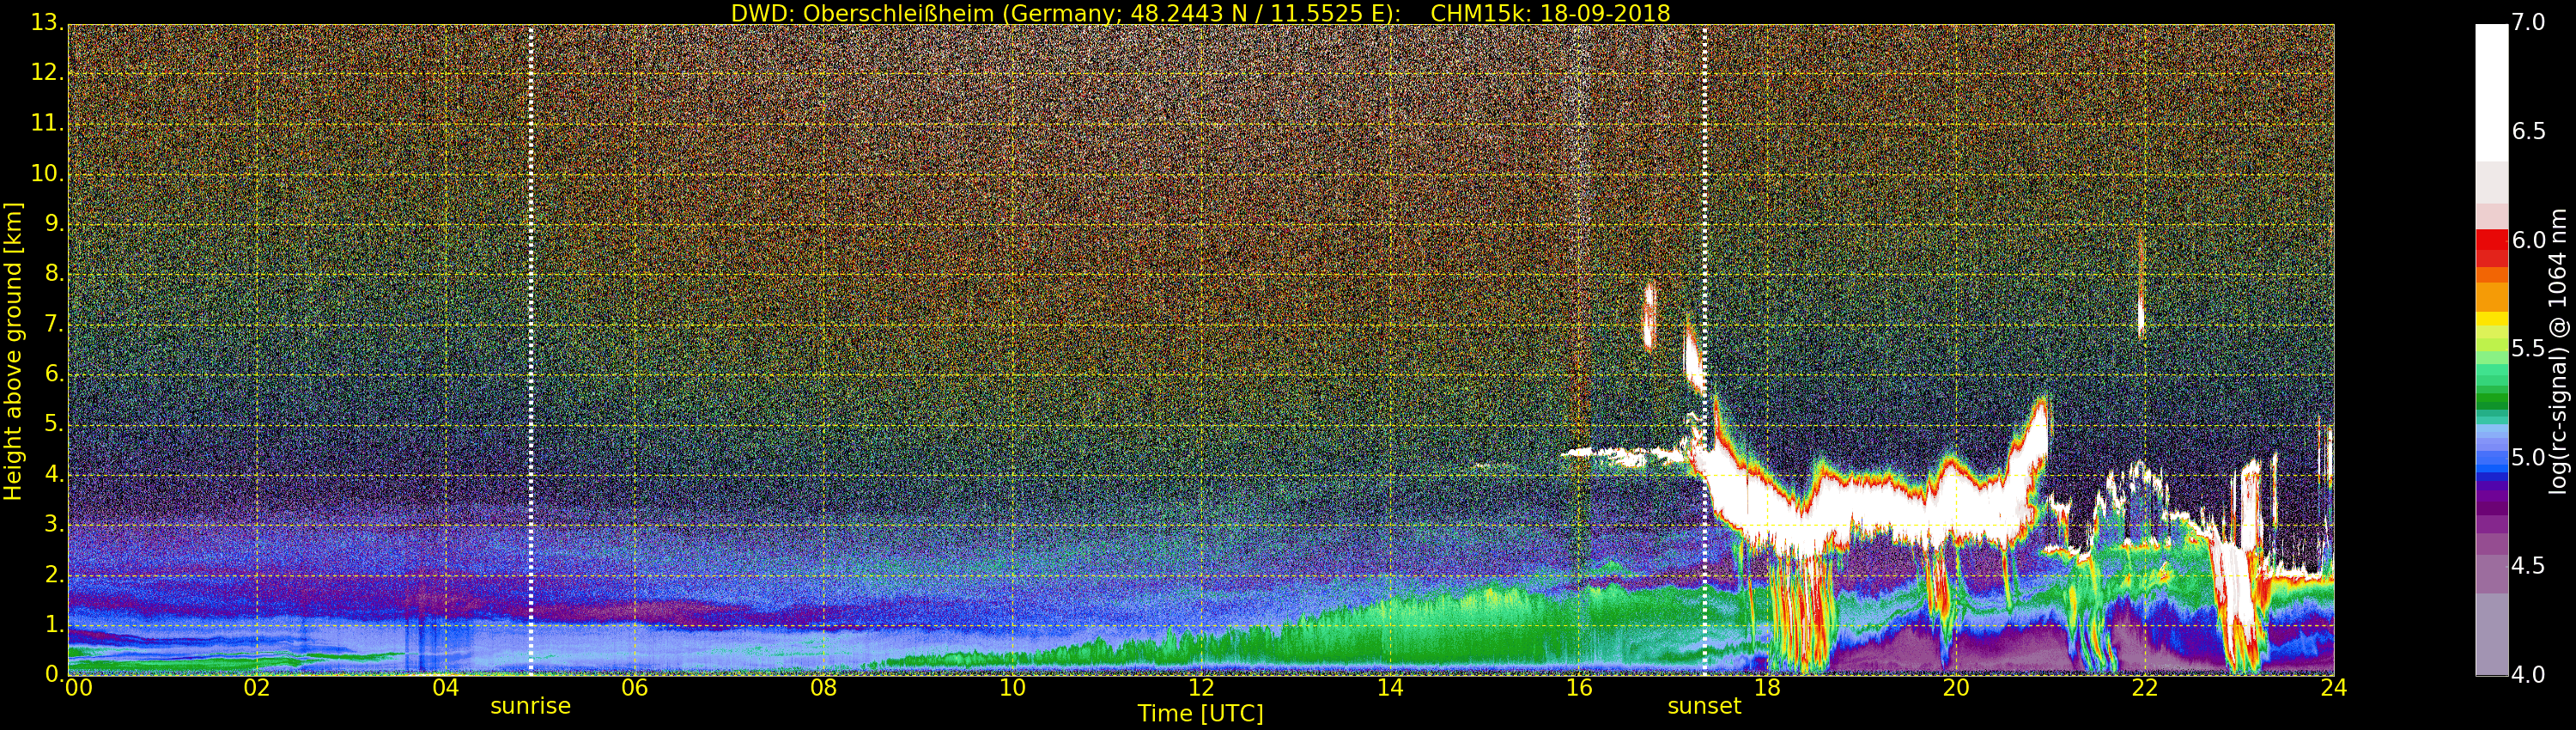The height and width of the screenshot is (730, 2576).
Task: Click the '6.0' colorbar tick value
Action: (x=2529, y=240)
